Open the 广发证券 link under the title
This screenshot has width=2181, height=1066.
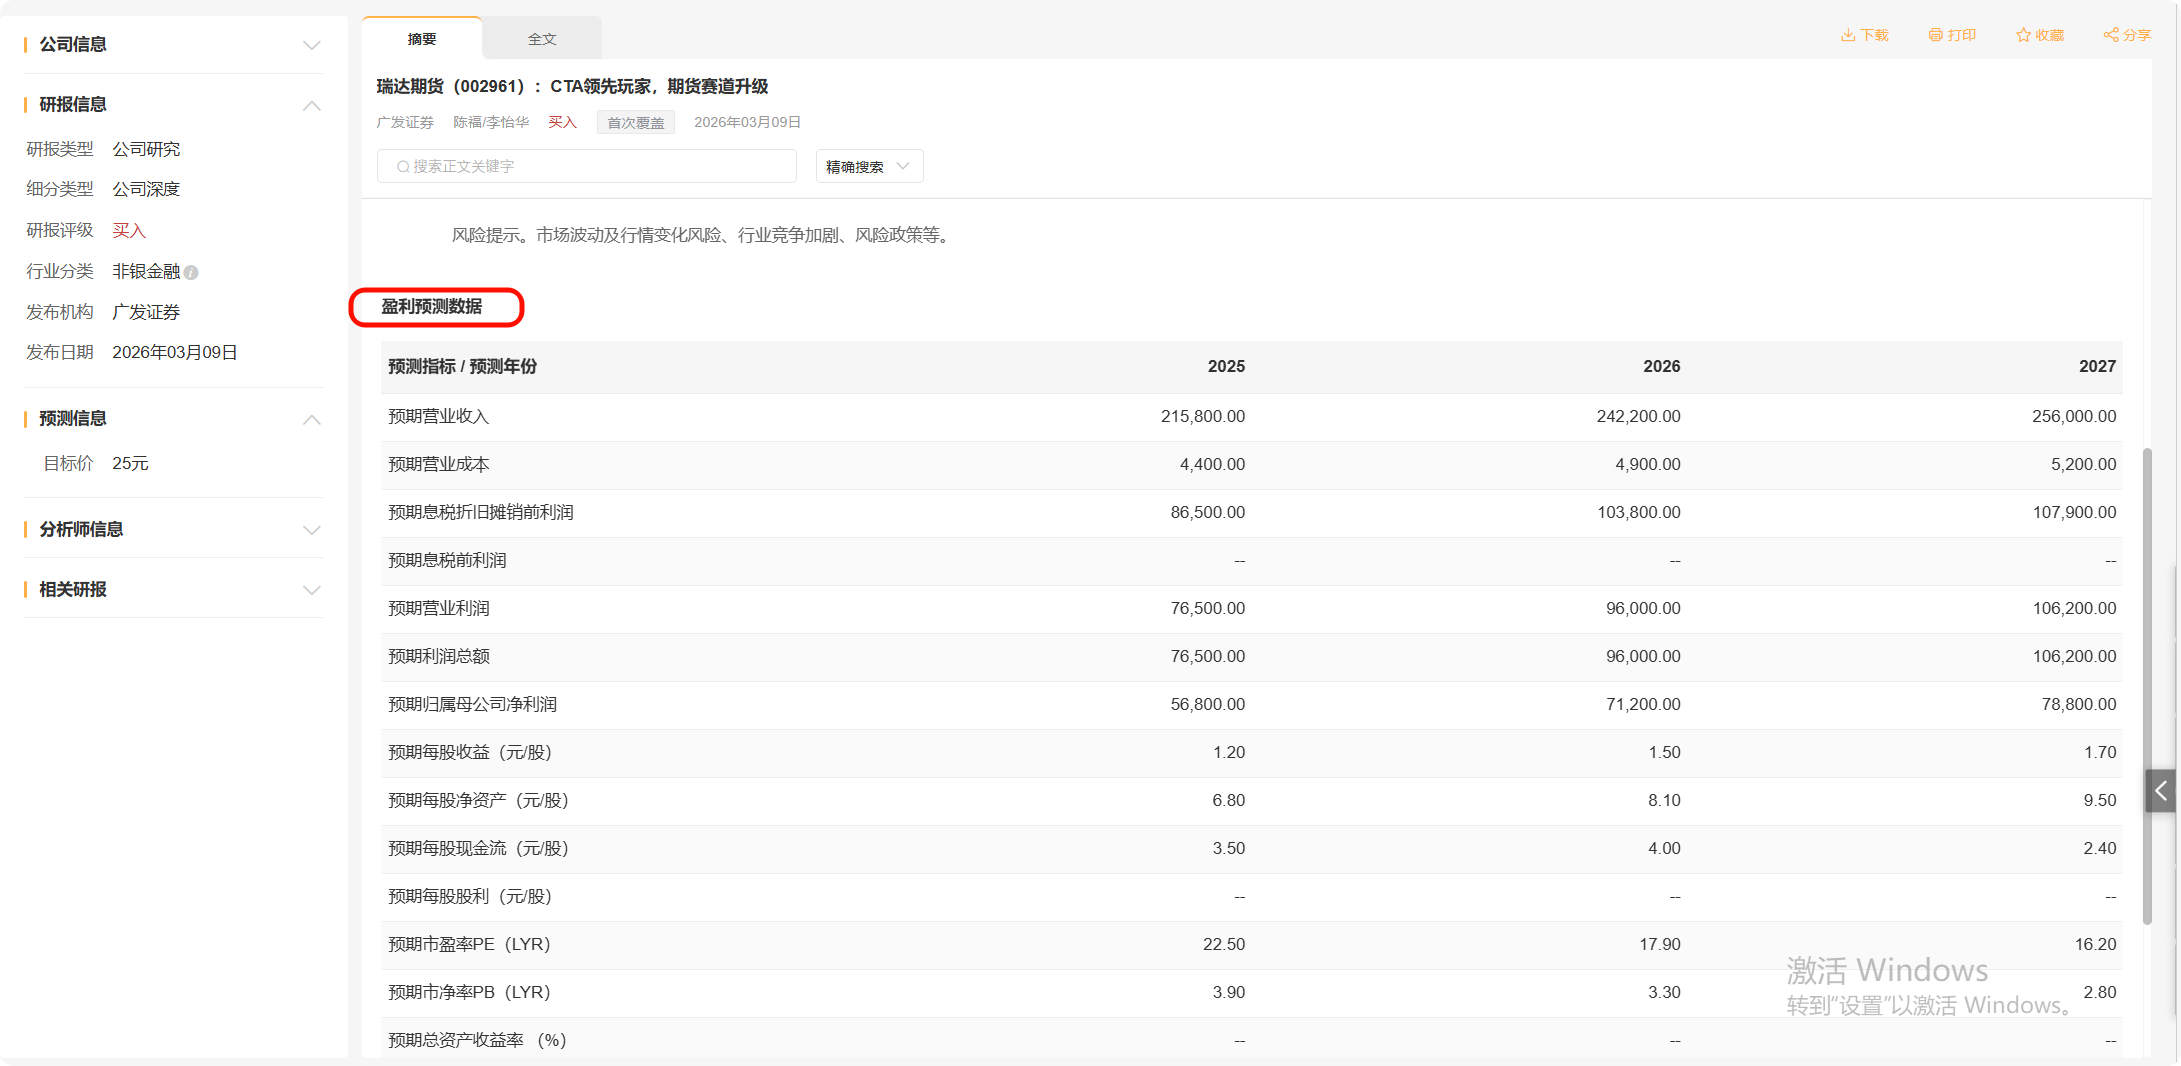(405, 122)
